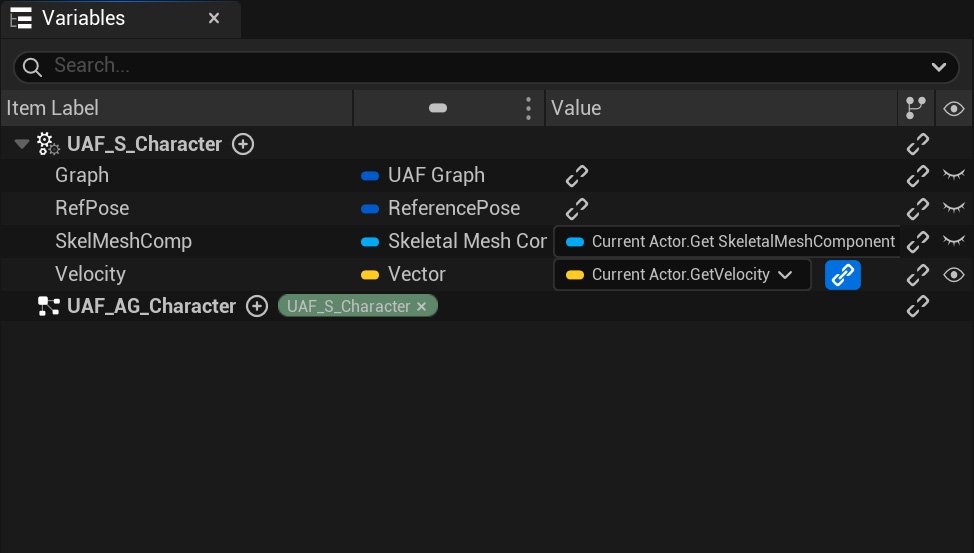Click the plus icon next to UAF_S_Character
The image size is (974, 553).
[x=242, y=144]
